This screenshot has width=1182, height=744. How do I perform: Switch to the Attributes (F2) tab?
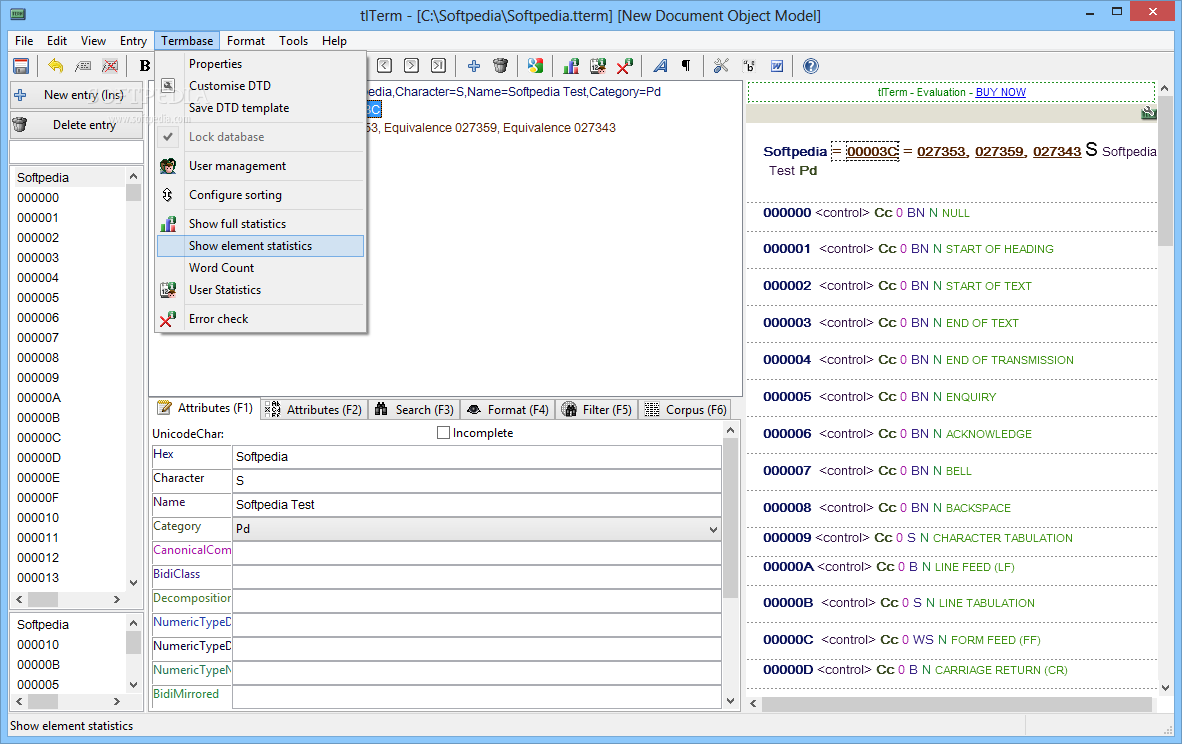pos(314,409)
